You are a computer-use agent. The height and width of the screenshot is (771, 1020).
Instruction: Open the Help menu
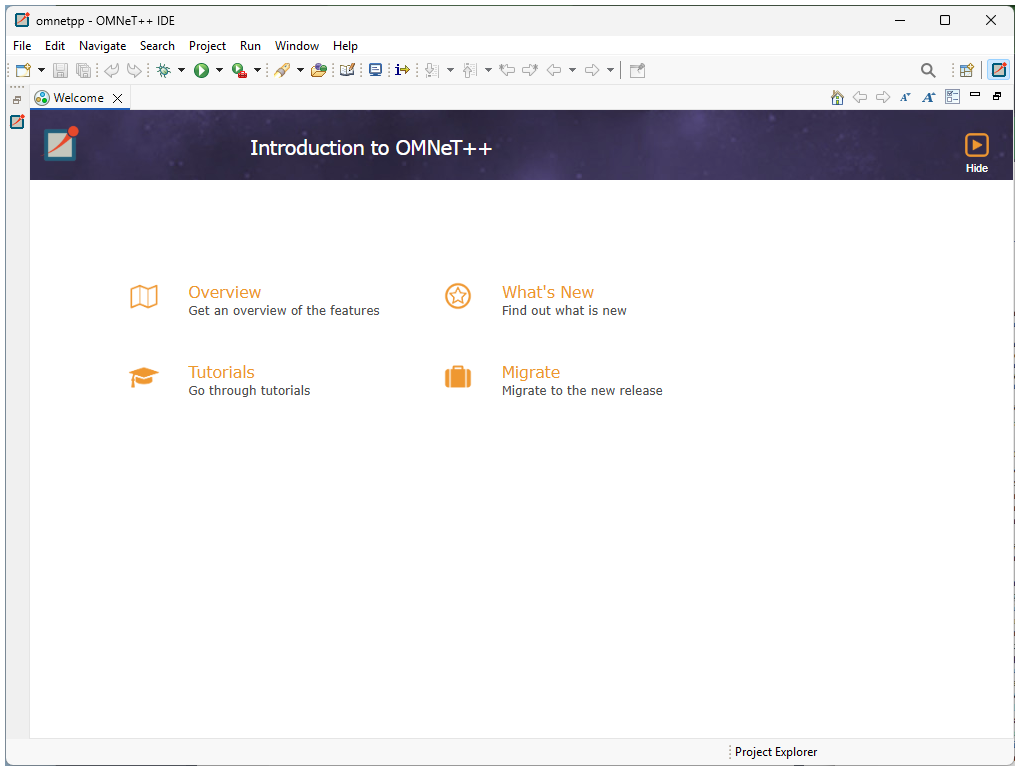345,46
